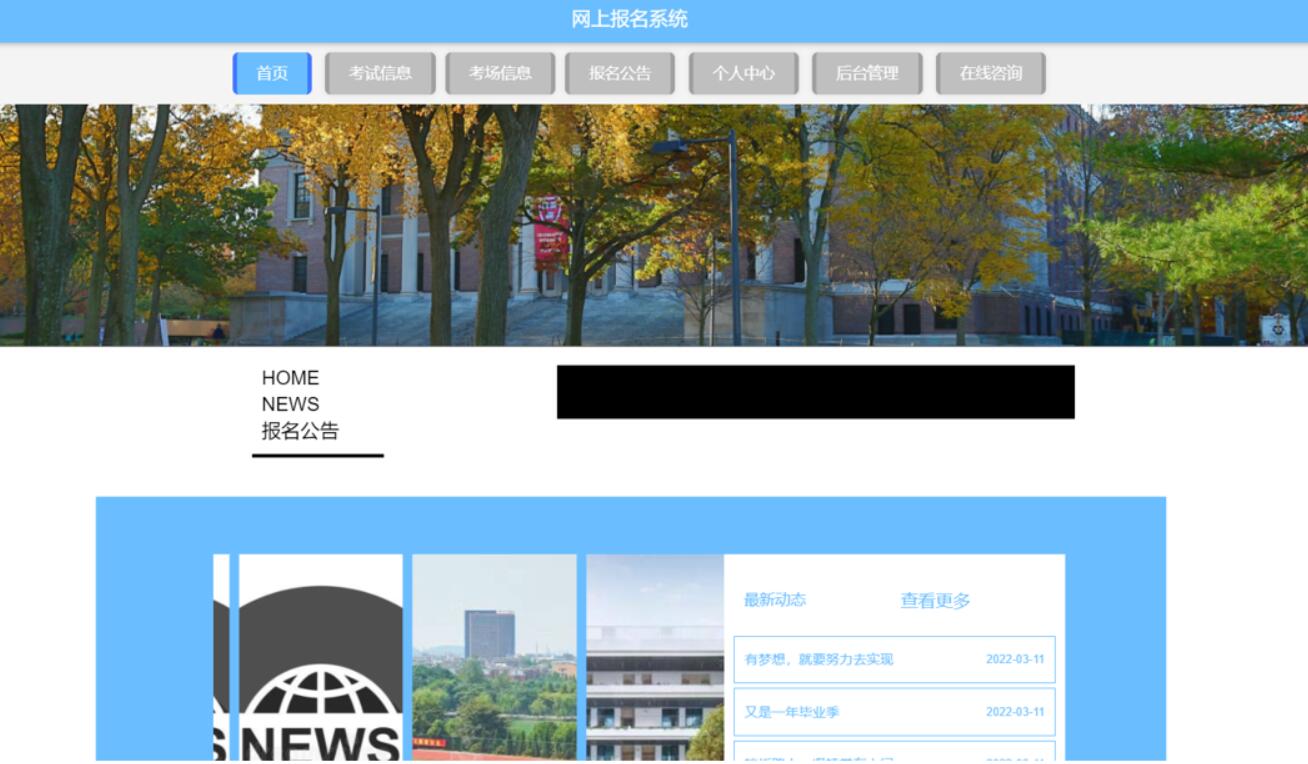This screenshot has width=1308, height=764.
Task: Select the 首页 navigation tab
Action: click(272, 72)
